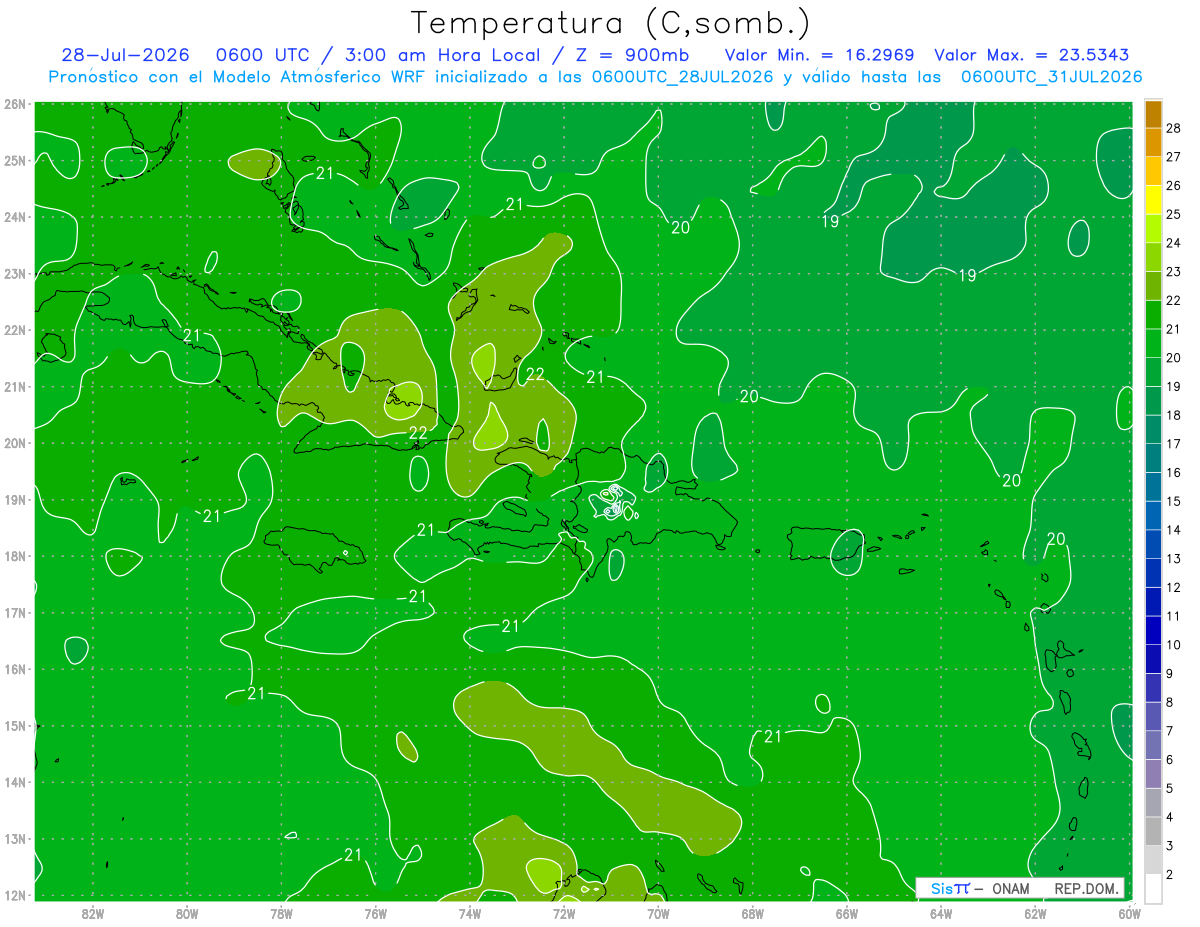Click the 'ONAM' label in map corner
Viewport: 1200px width, 927px height.
point(1011,888)
